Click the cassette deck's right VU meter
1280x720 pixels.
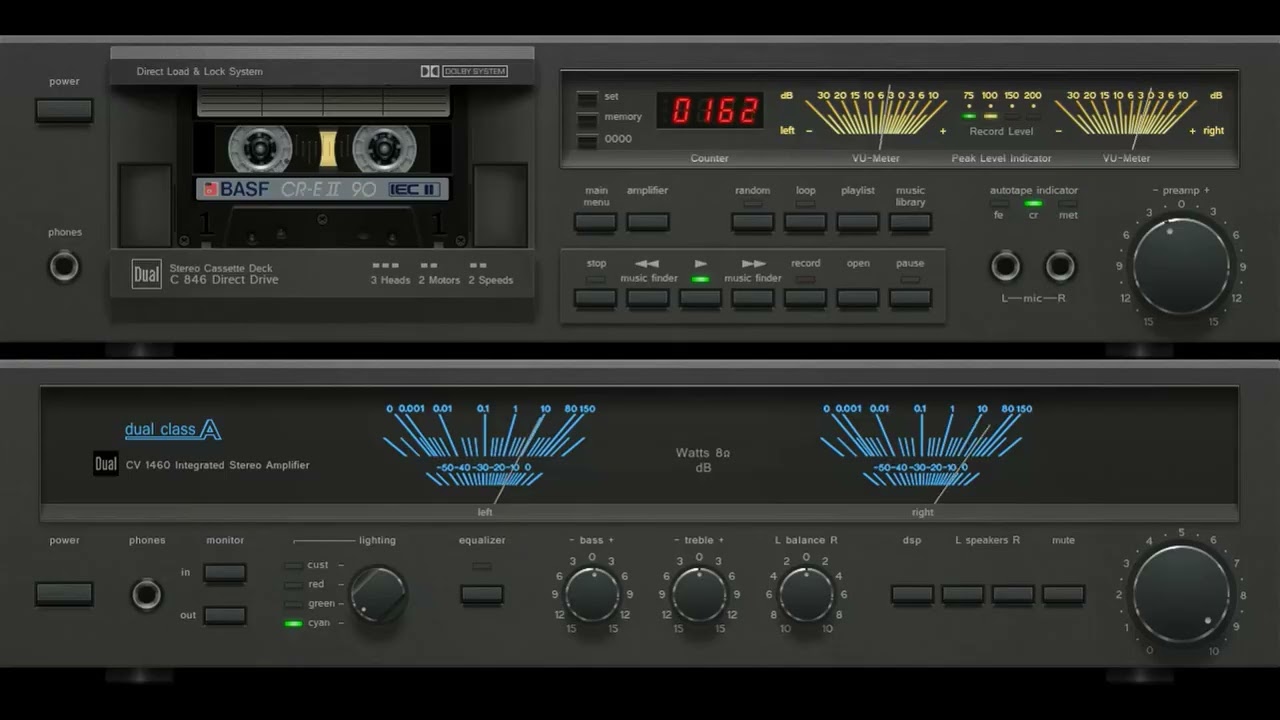click(1126, 112)
